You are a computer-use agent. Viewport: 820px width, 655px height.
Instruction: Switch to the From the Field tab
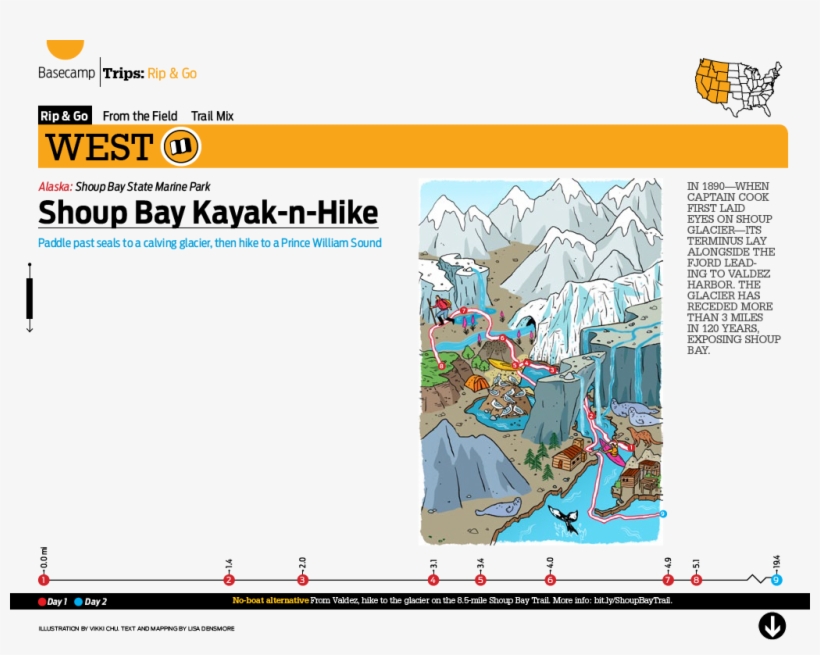(140, 116)
